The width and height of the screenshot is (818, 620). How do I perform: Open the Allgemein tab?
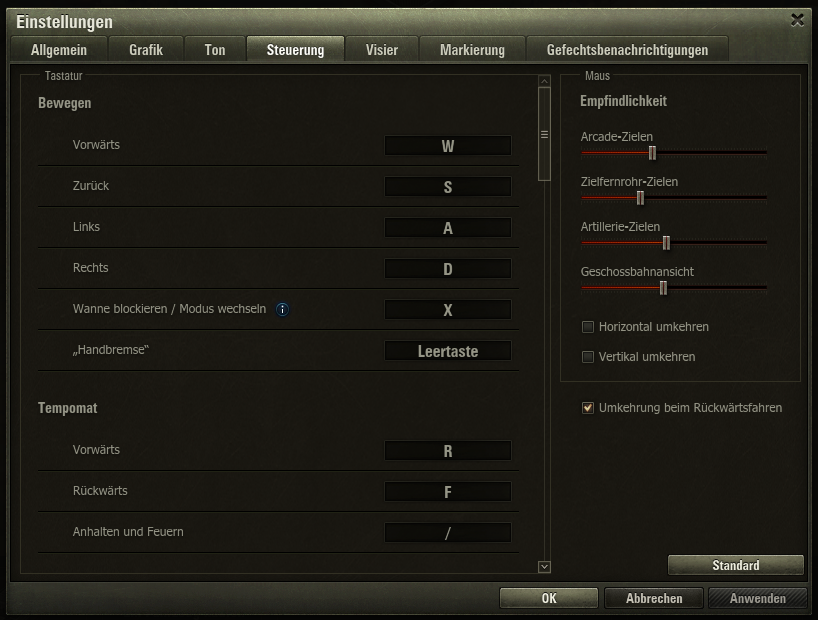pyautogui.click(x=59, y=50)
